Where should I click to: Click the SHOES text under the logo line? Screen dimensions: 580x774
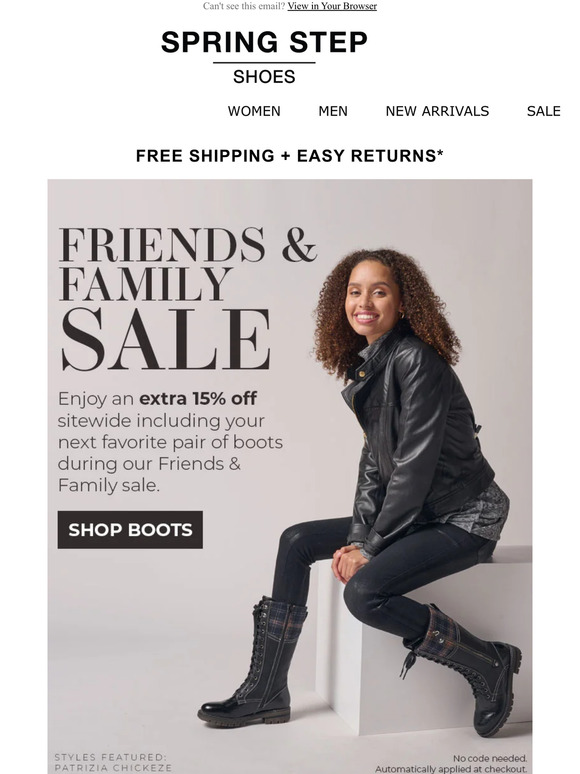(264, 77)
